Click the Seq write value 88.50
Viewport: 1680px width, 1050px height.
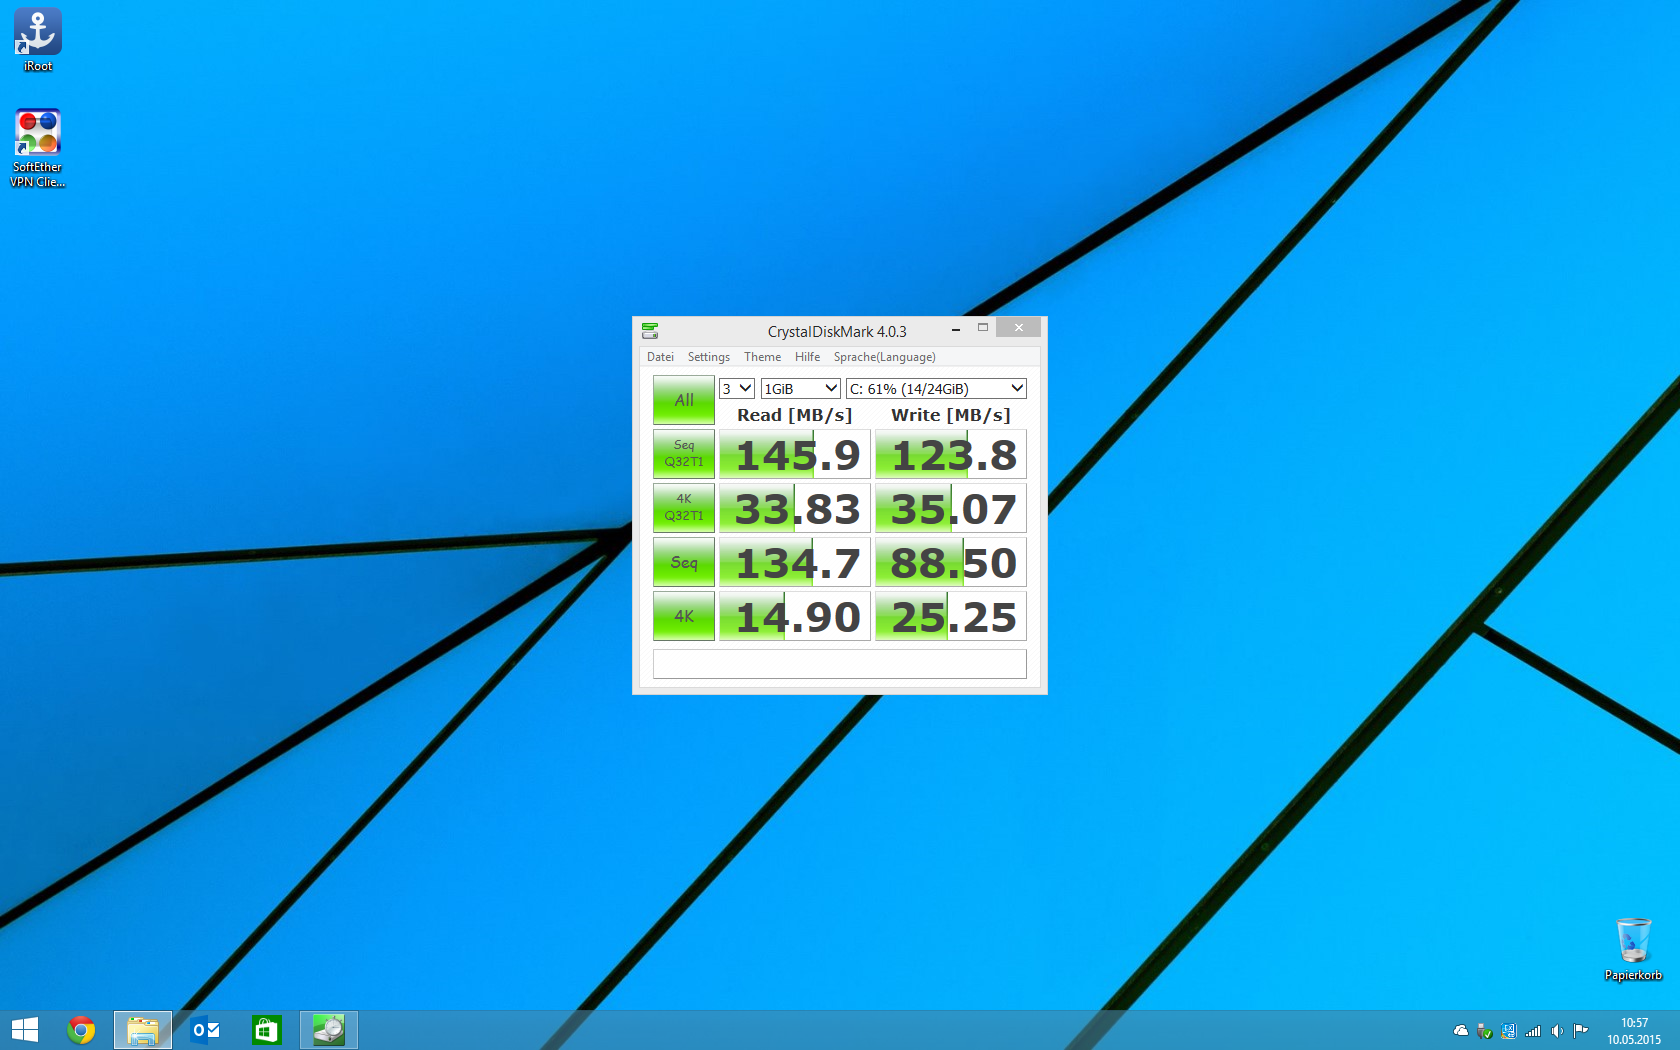[x=951, y=563]
